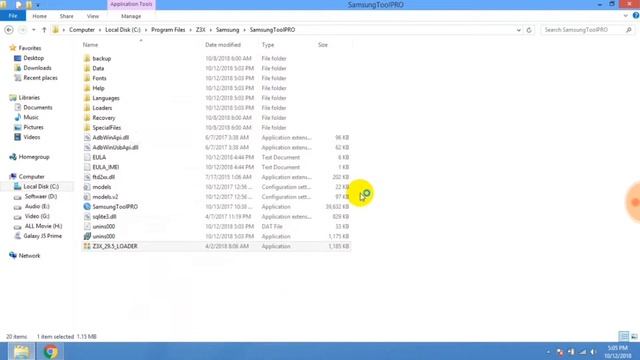Open the Manage ribbon tab

(x=131, y=16)
